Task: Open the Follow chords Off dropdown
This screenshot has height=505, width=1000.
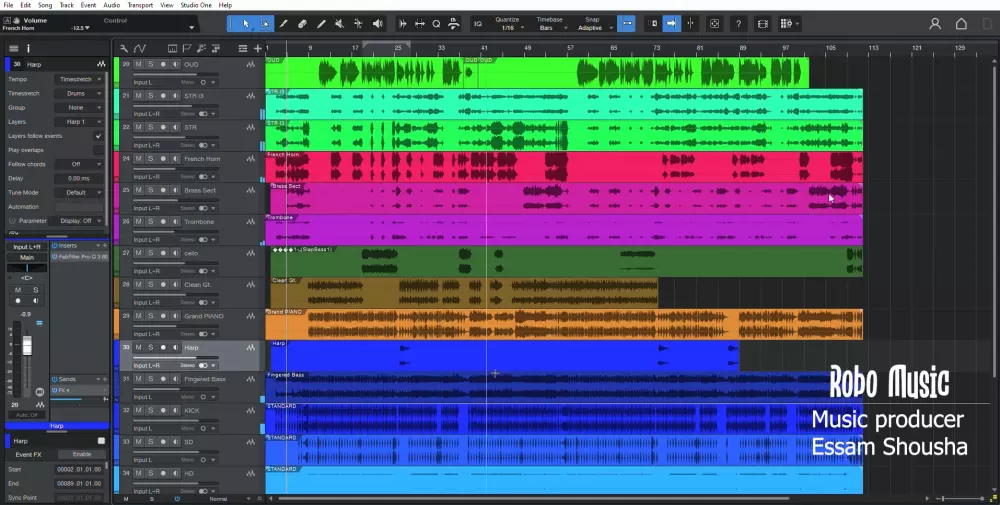Action: click(80, 164)
